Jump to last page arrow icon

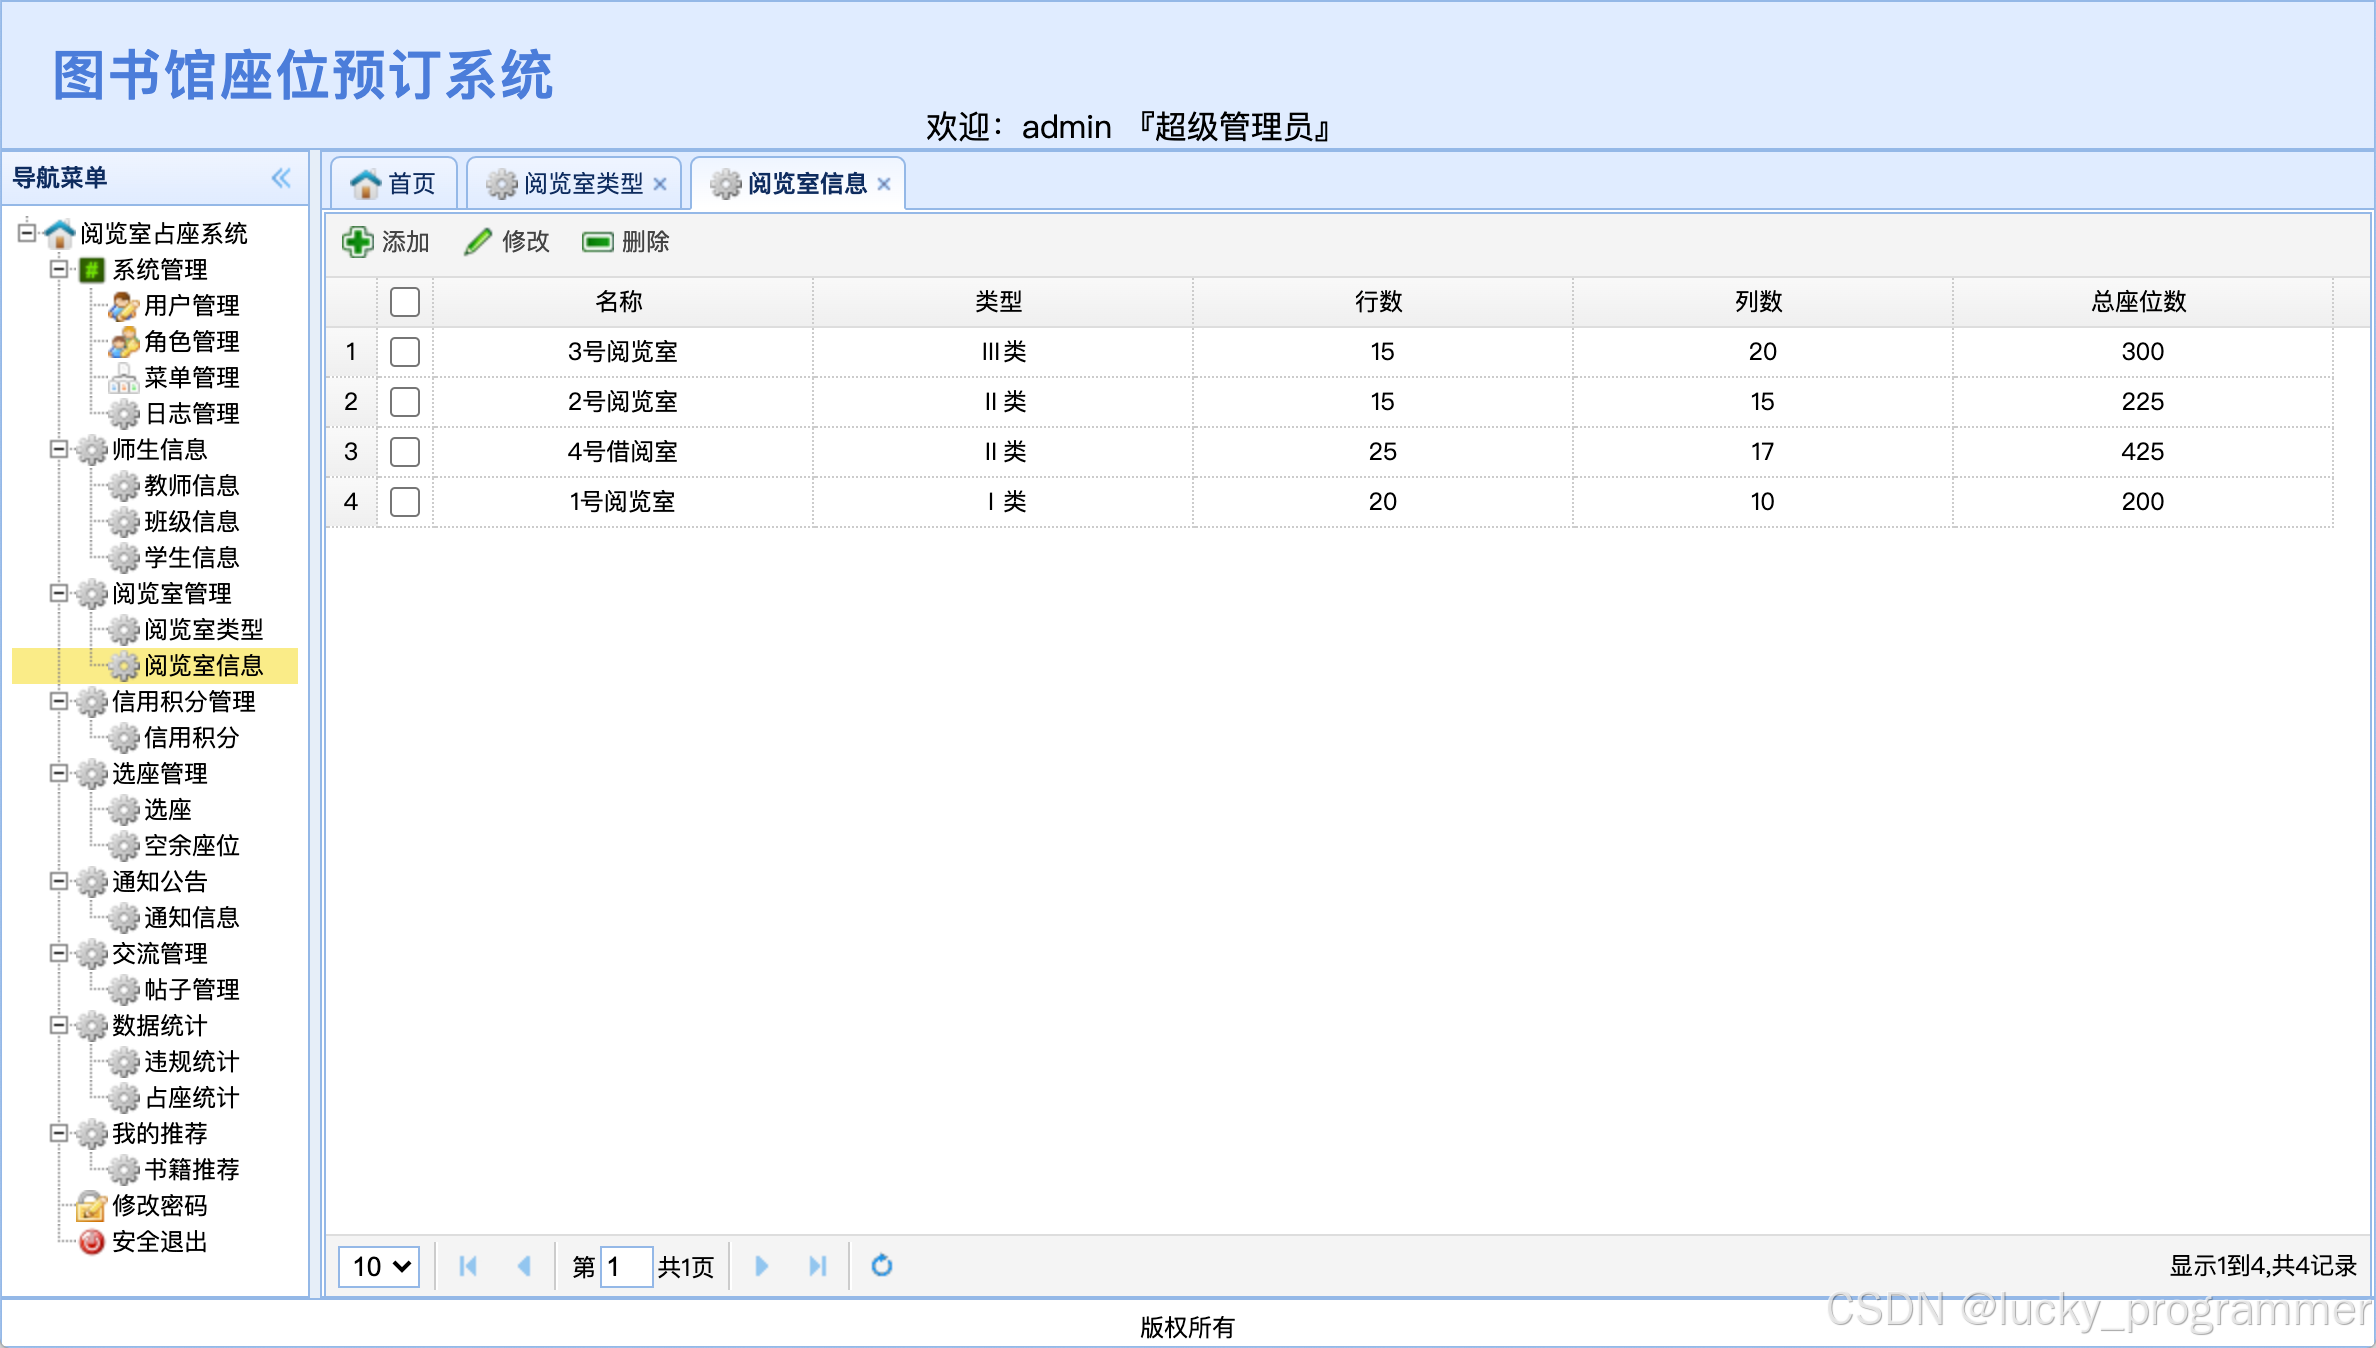coord(817,1266)
